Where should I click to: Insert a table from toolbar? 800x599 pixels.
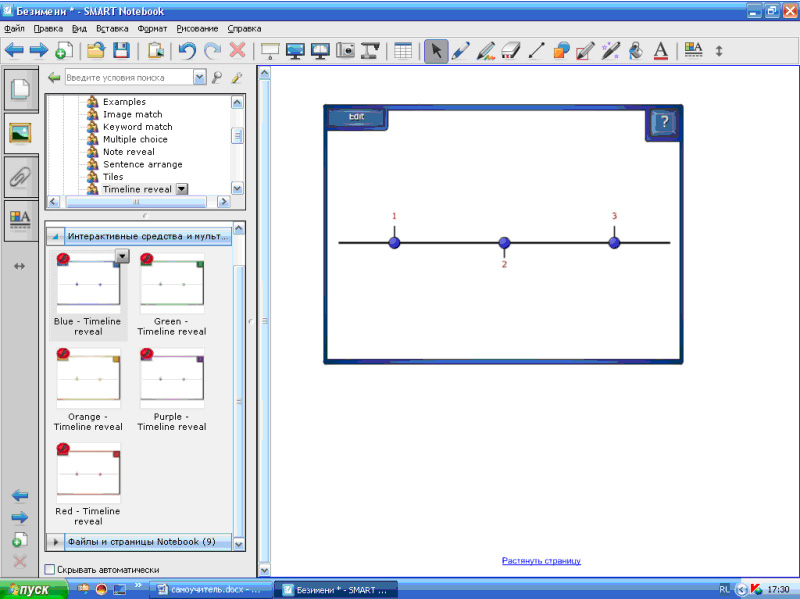[x=403, y=51]
